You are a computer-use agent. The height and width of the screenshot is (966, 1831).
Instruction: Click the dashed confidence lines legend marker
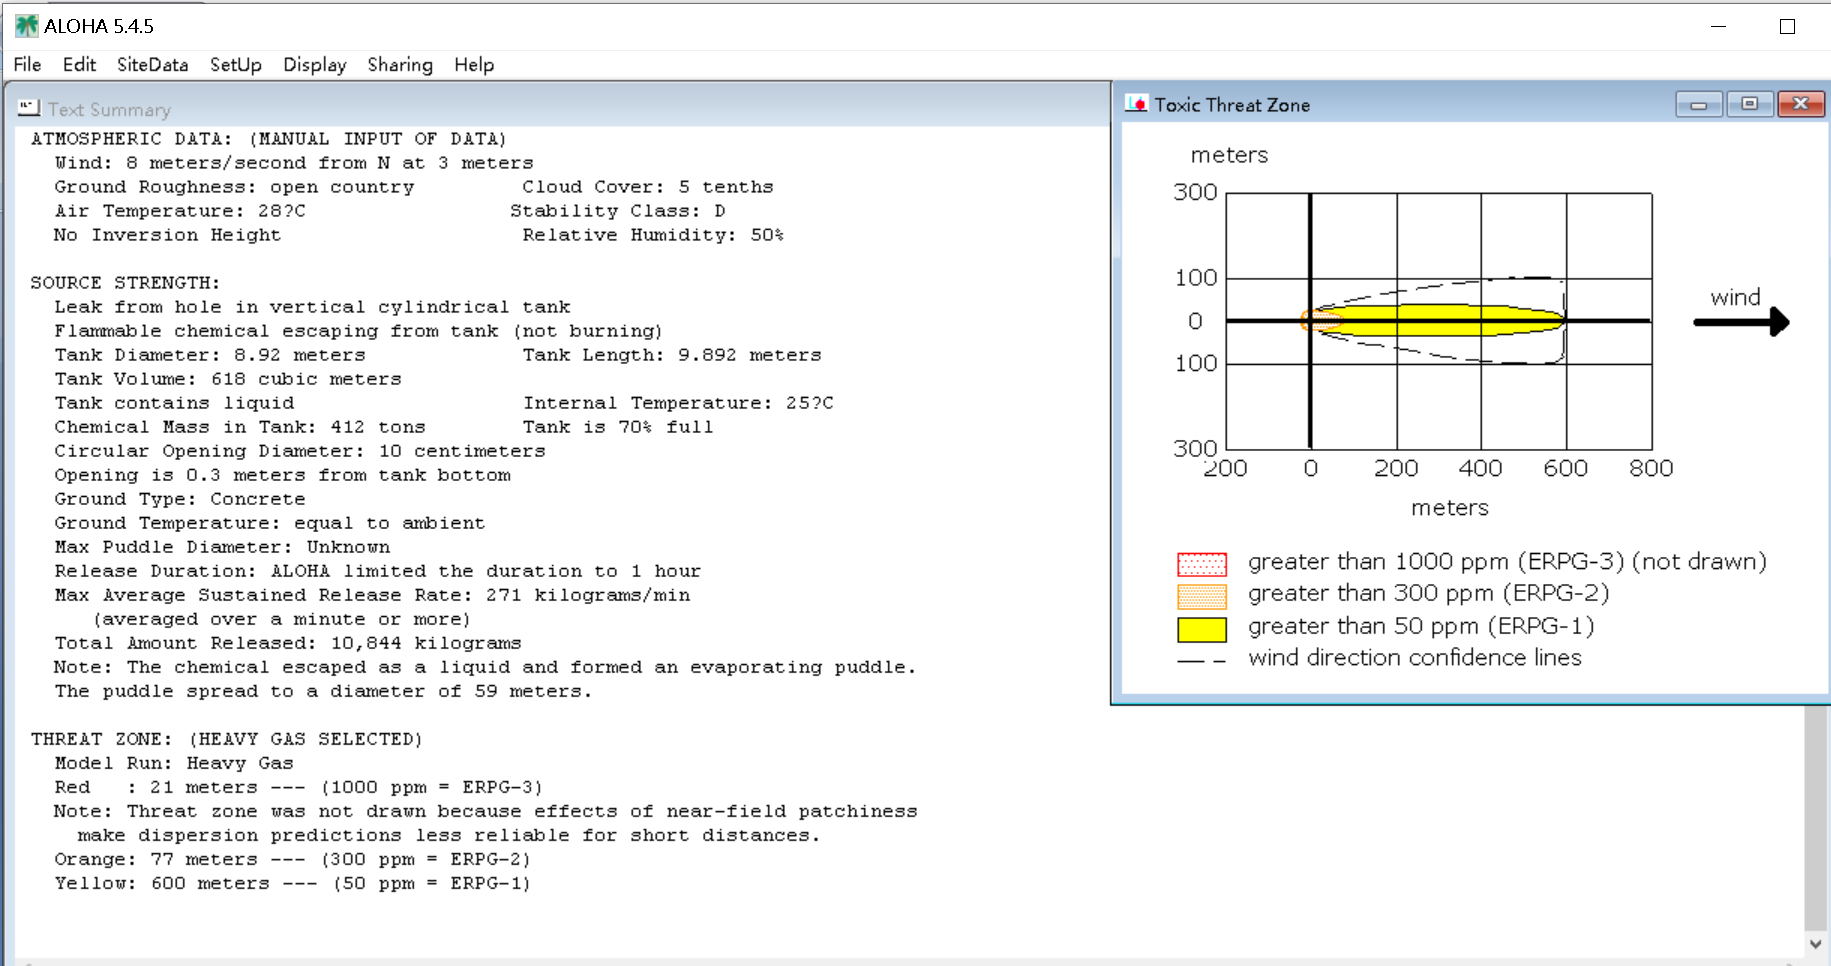[x=1201, y=661]
